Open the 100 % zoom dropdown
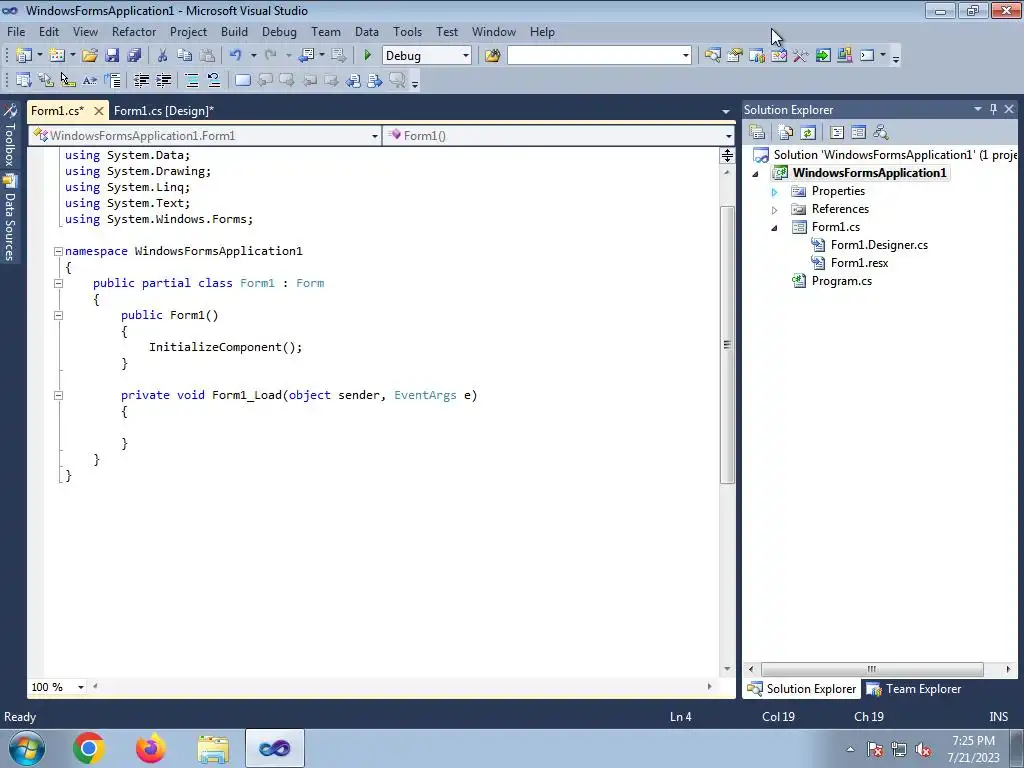1024x768 pixels. pos(81,687)
